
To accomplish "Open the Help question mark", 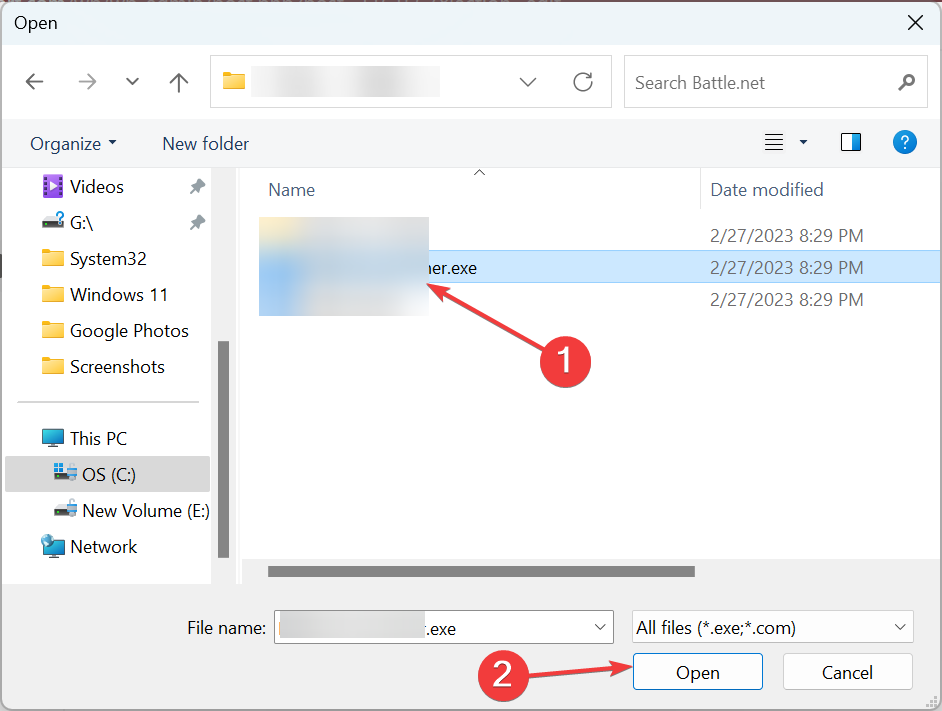I will (904, 142).
